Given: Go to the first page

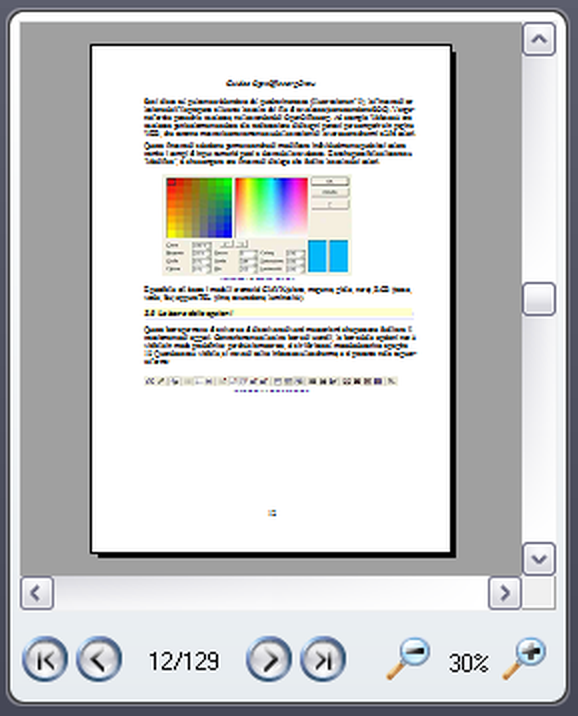Looking at the screenshot, I should pyautogui.click(x=45, y=659).
